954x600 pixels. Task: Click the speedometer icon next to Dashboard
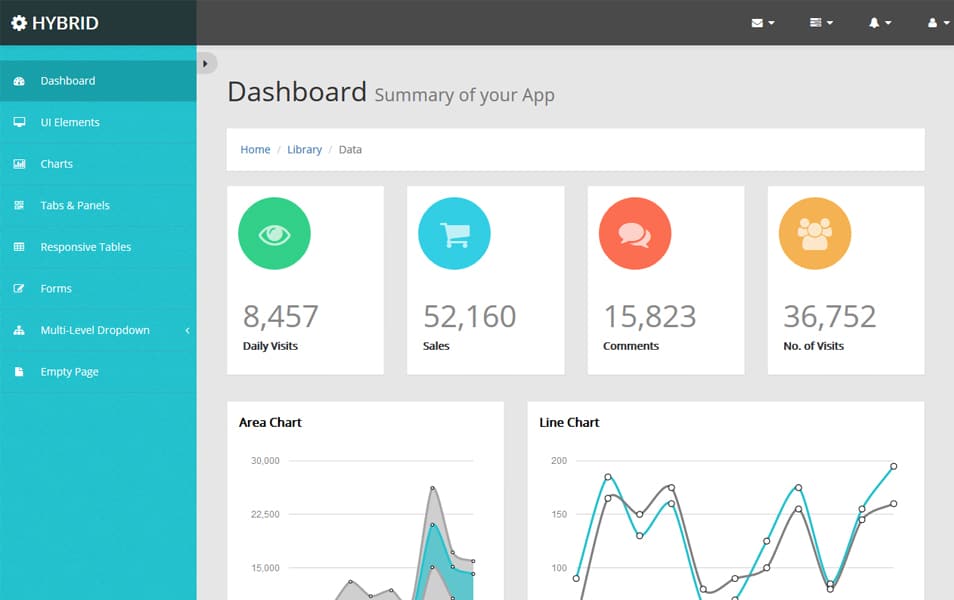[21, 80]
